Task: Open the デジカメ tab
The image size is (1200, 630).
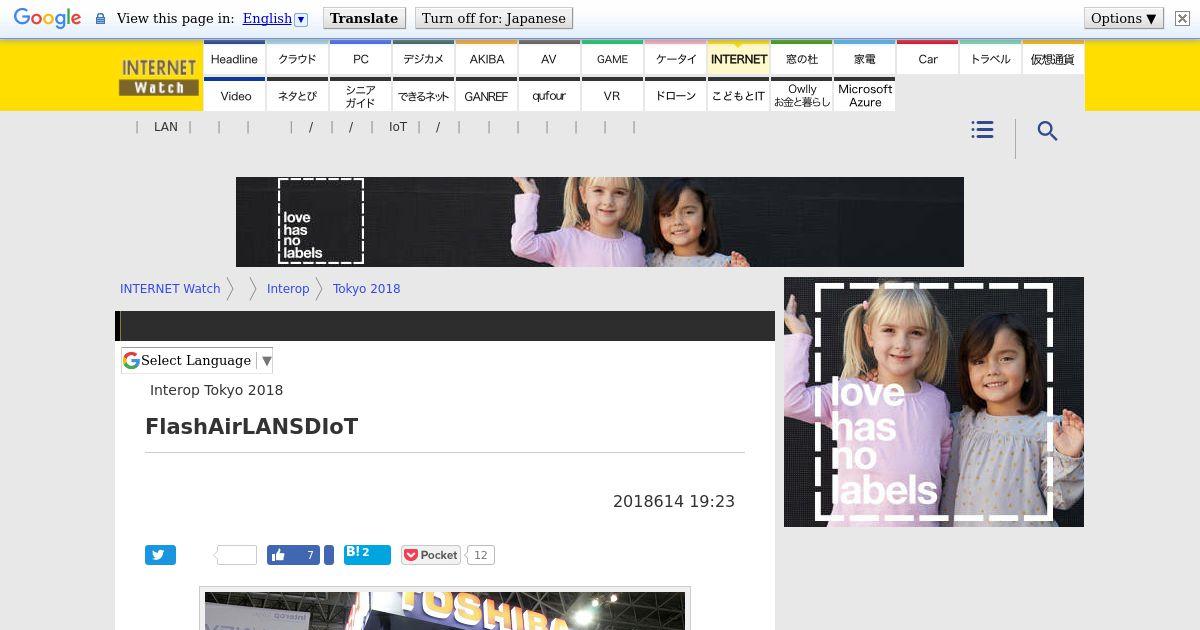Action: [x=423, y=58]
